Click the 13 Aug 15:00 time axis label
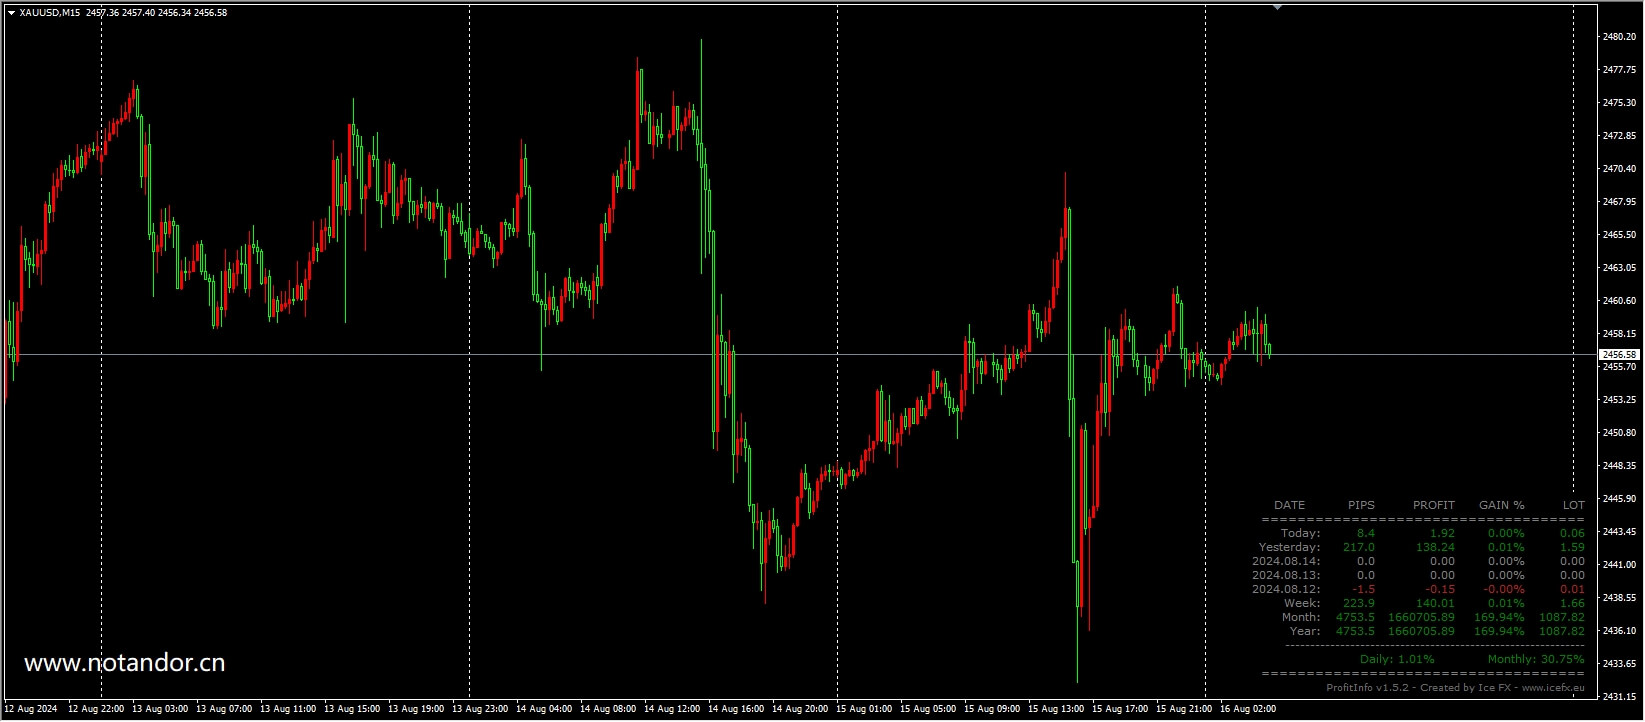 point(352,709)
